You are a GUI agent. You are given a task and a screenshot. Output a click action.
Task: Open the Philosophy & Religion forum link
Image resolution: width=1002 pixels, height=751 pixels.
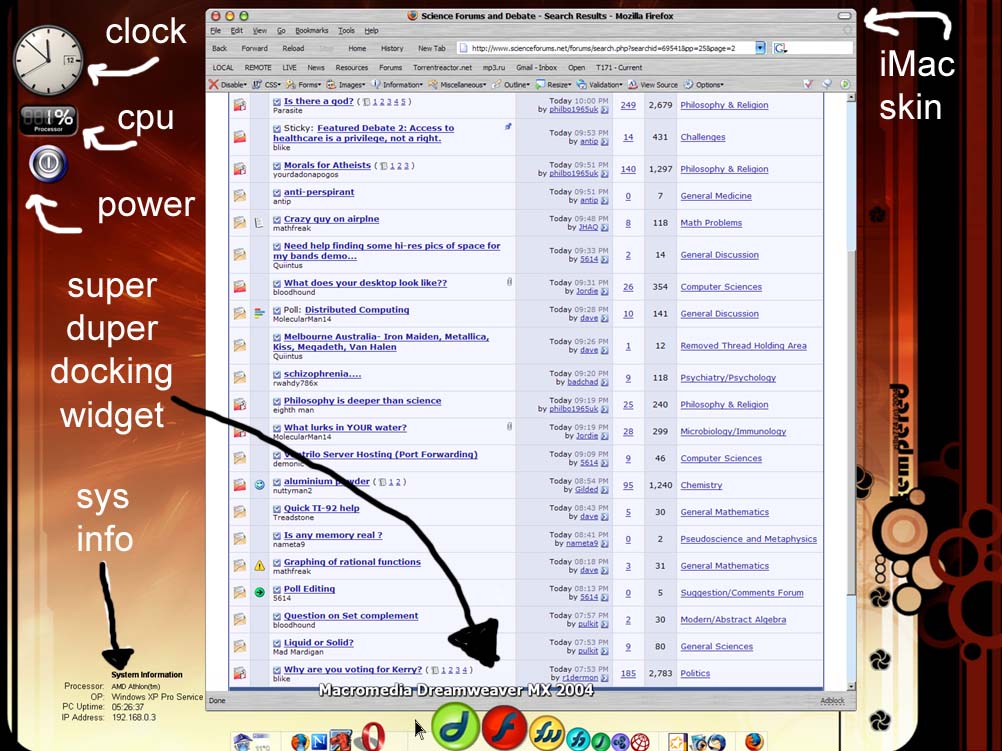(x=724, y=105)
